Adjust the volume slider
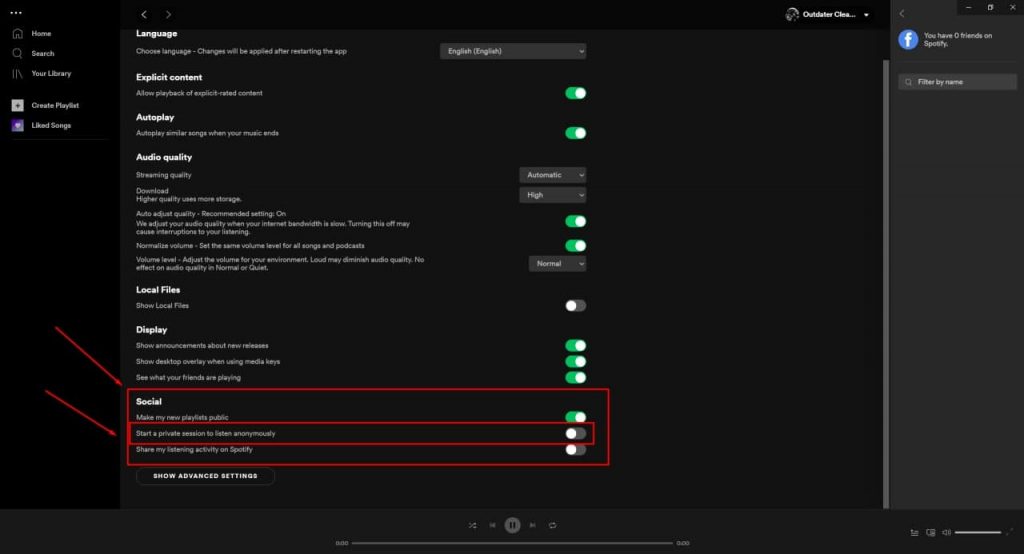1024x554 pixels. 978,532
